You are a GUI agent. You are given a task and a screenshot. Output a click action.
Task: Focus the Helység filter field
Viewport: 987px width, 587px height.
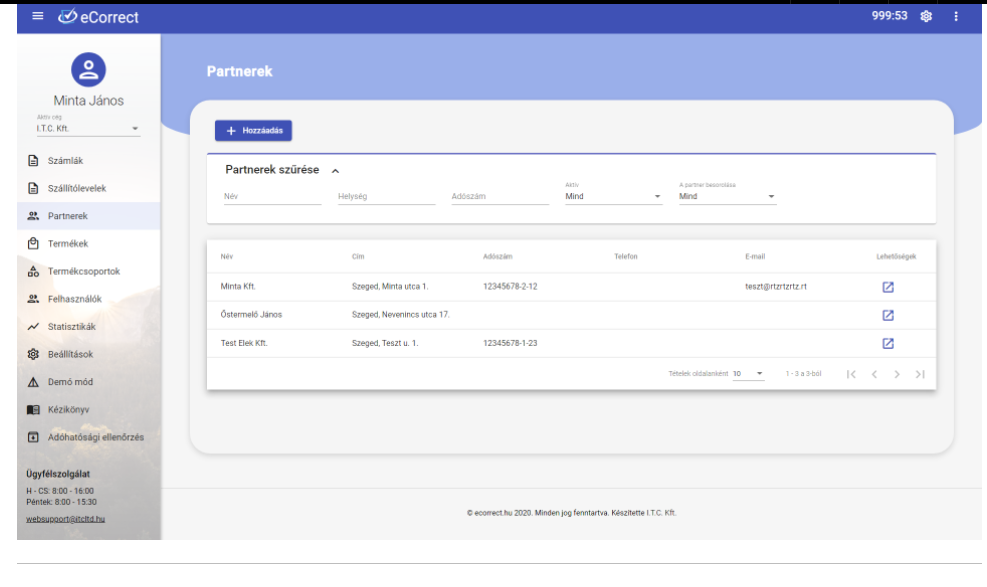click(386, 196)
